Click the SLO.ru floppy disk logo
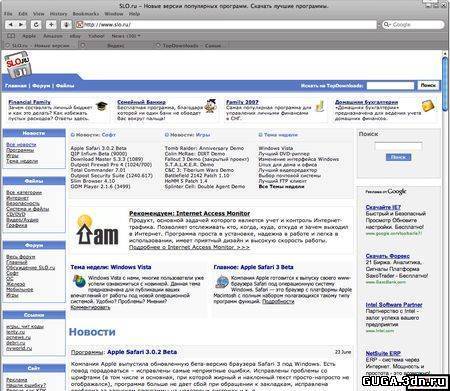The height and width of the screenshot is (391, 450). (18, 65)
